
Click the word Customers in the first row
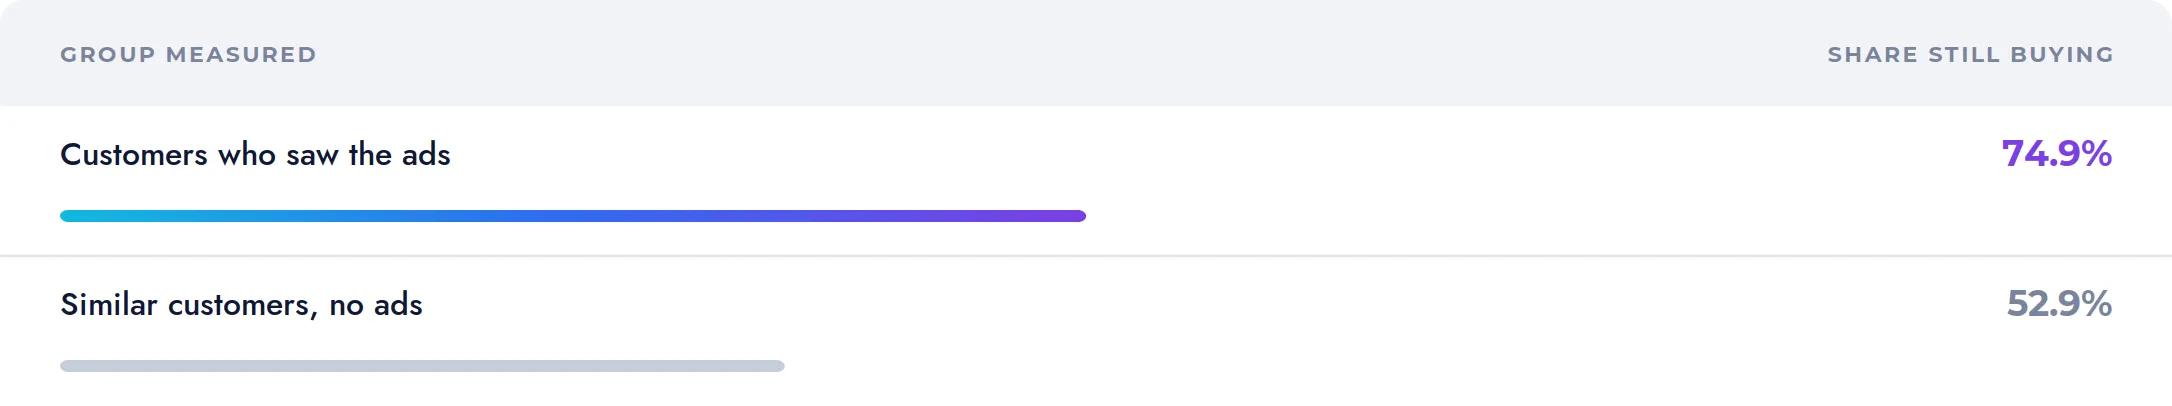coord(134,155)
